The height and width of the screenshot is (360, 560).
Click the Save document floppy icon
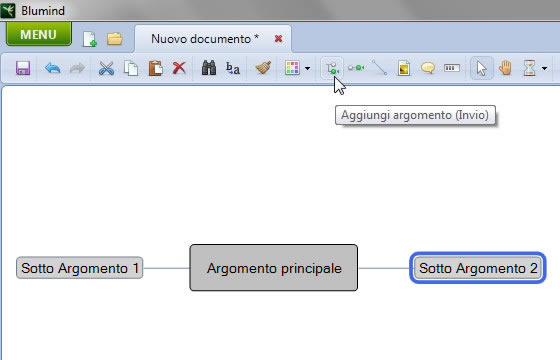[22, 68]
